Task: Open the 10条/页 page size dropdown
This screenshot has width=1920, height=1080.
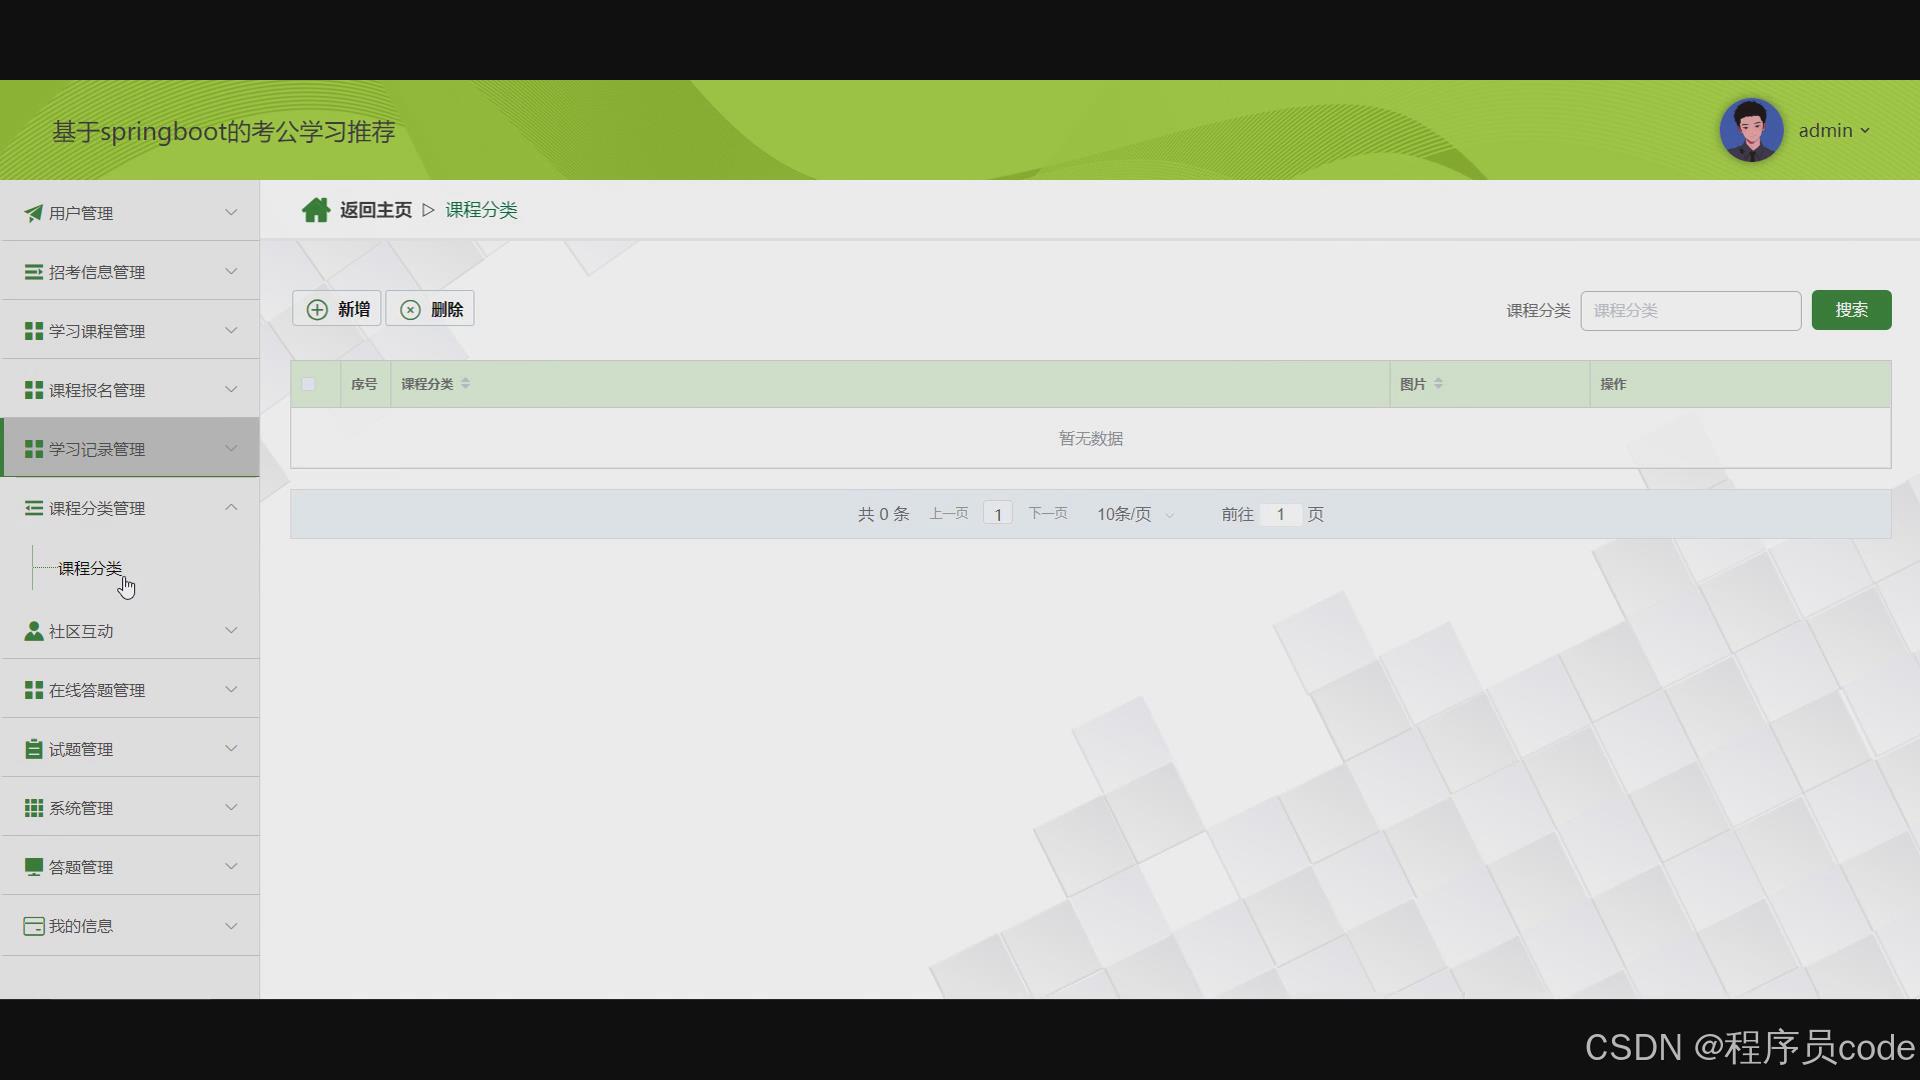Action: click(1134, 514)
